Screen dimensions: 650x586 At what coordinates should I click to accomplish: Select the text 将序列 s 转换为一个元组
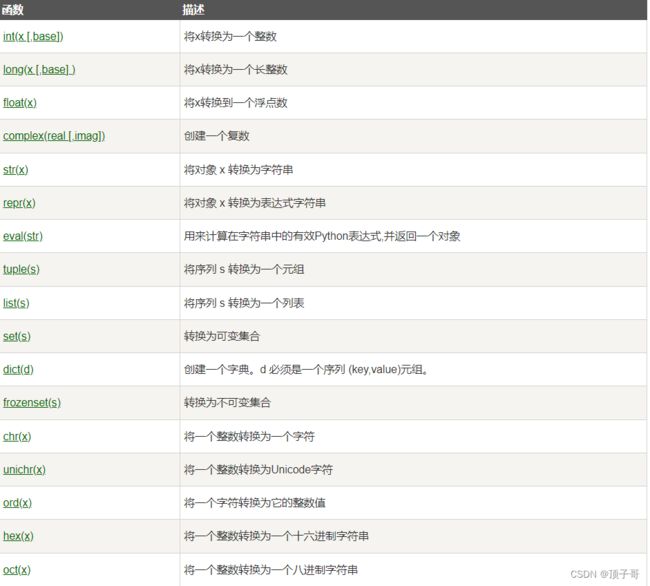click(x=244, y=269)
